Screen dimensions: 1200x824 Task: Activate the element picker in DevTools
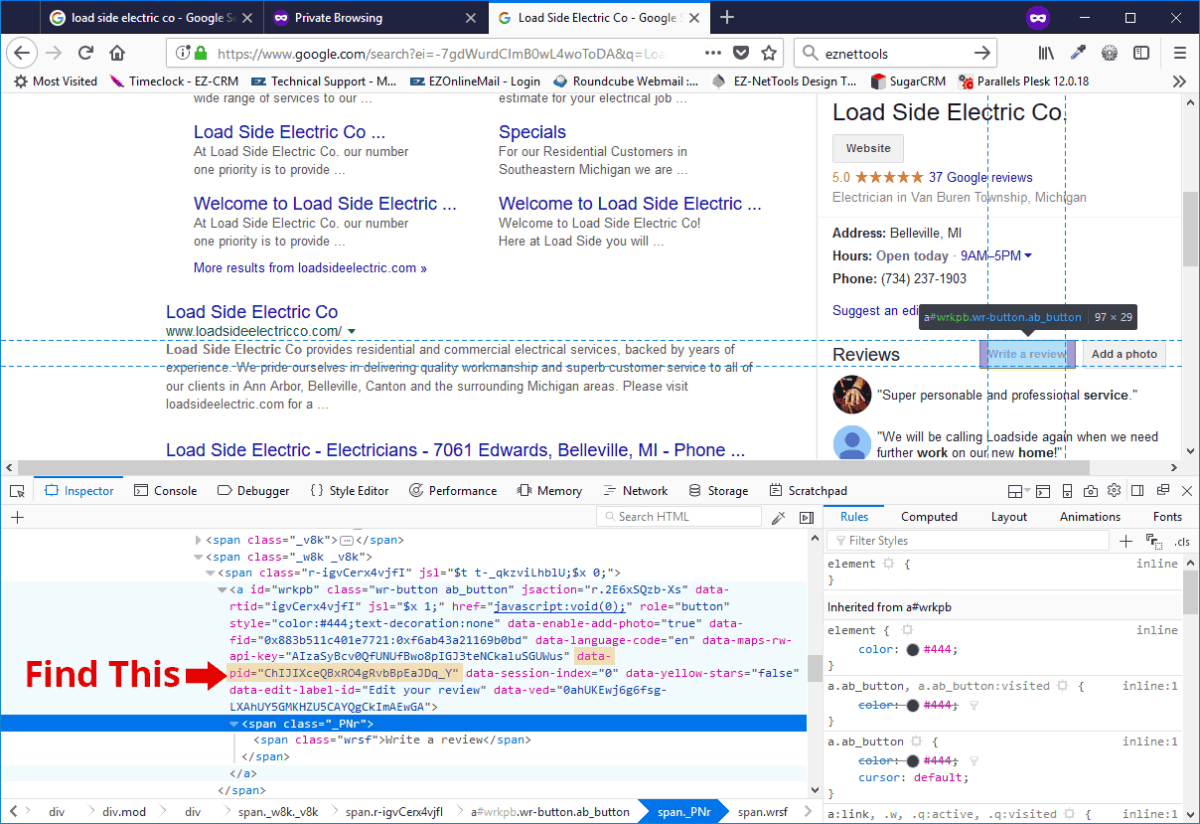point(17,491)
